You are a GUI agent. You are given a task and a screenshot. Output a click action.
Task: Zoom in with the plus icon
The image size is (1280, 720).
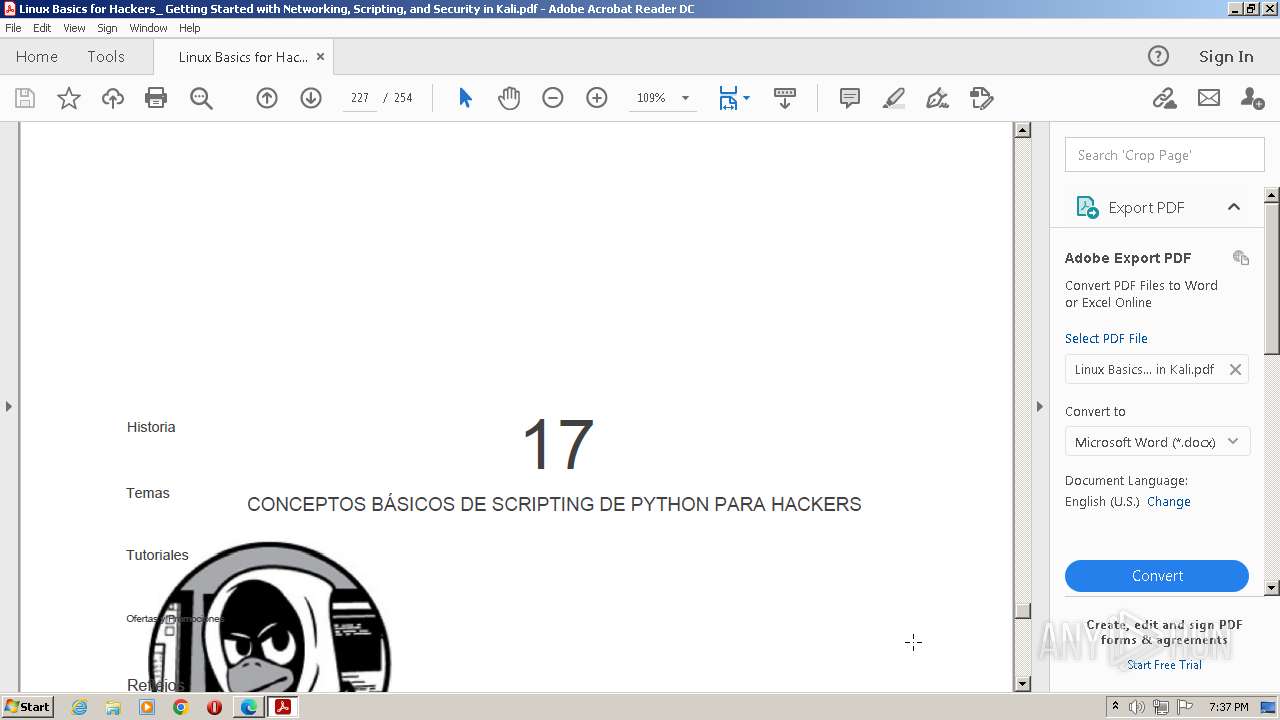pos(597,98)
